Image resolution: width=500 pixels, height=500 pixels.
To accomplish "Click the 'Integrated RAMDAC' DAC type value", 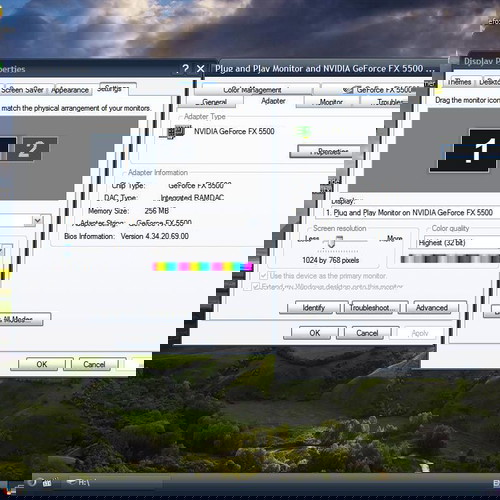I will click(x=192, y=198).
